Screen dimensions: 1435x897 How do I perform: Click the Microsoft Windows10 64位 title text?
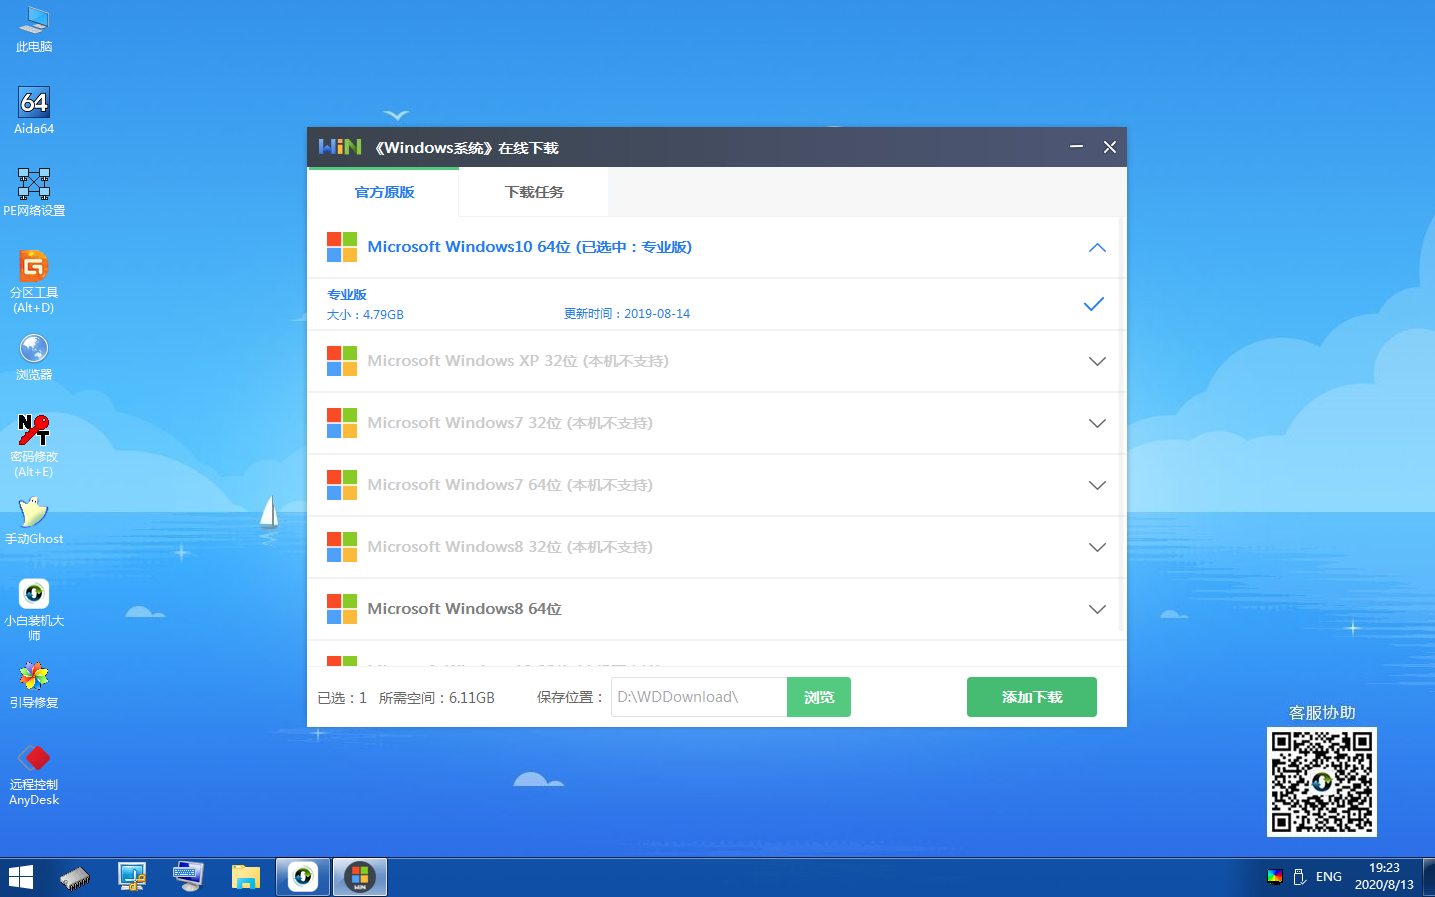[x=530, y=247]
